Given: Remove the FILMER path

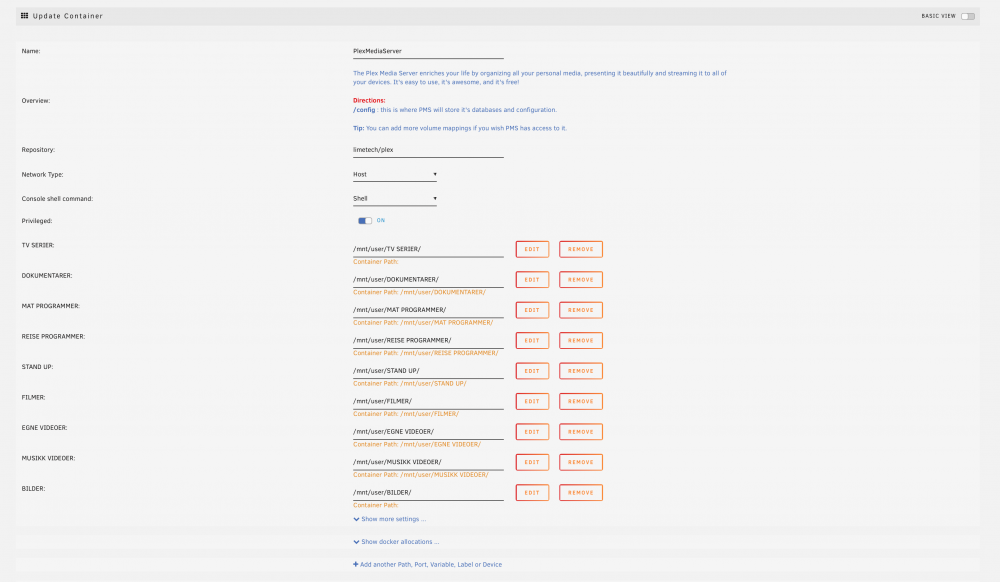Looking at the screenshot, I should (x=580, y=402).
